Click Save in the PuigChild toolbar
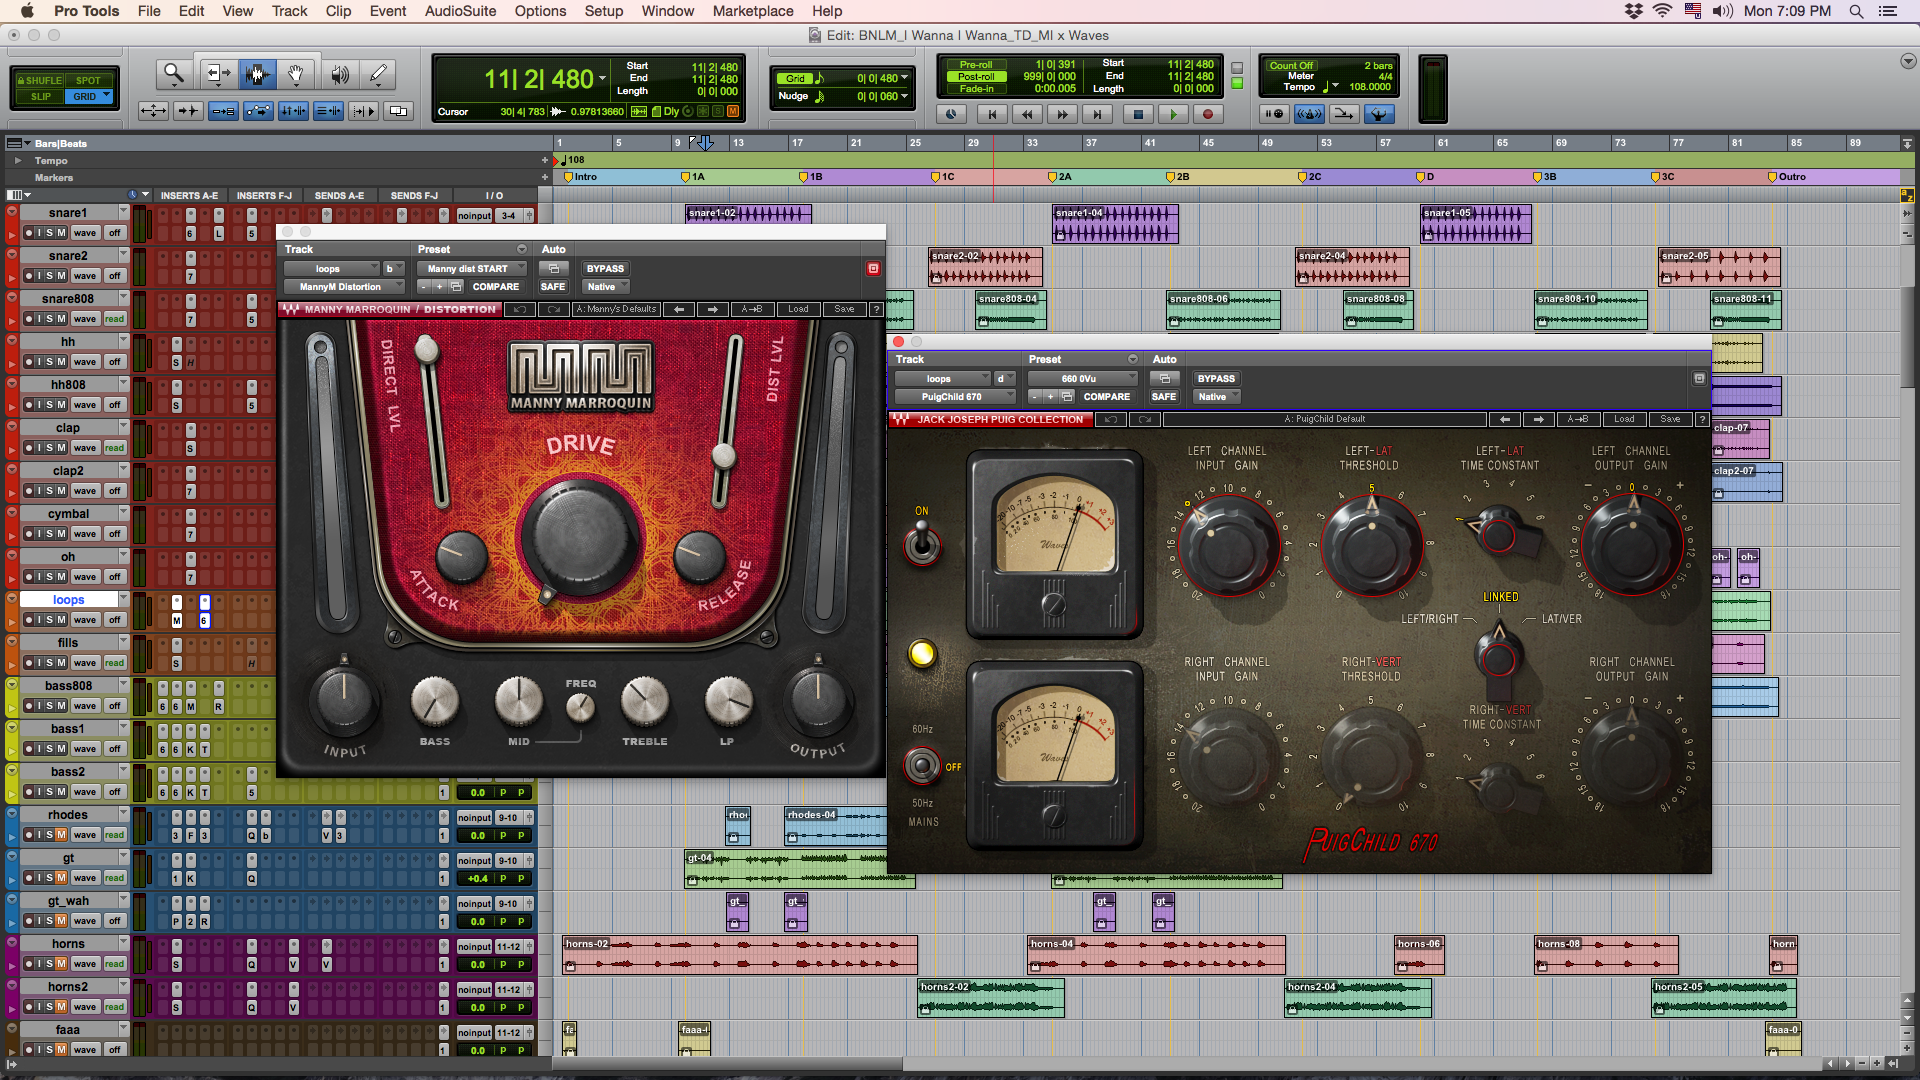This screenshot has height=1080, width=1920. coord(1670,419)
